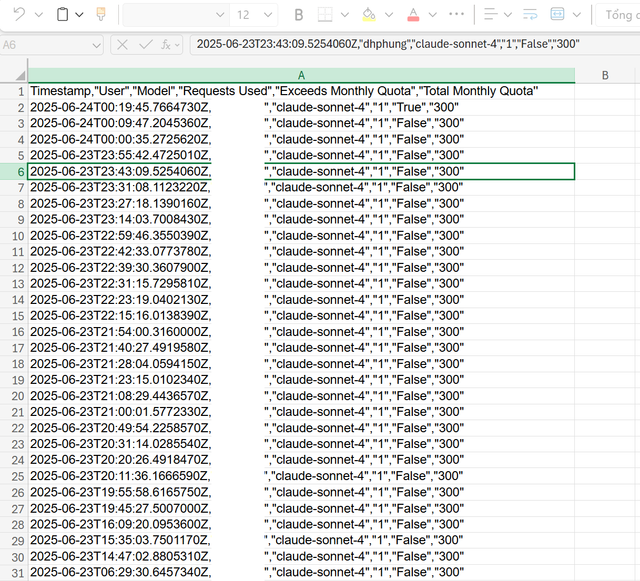
Task: Select column B header
Action: click(605, 75)
